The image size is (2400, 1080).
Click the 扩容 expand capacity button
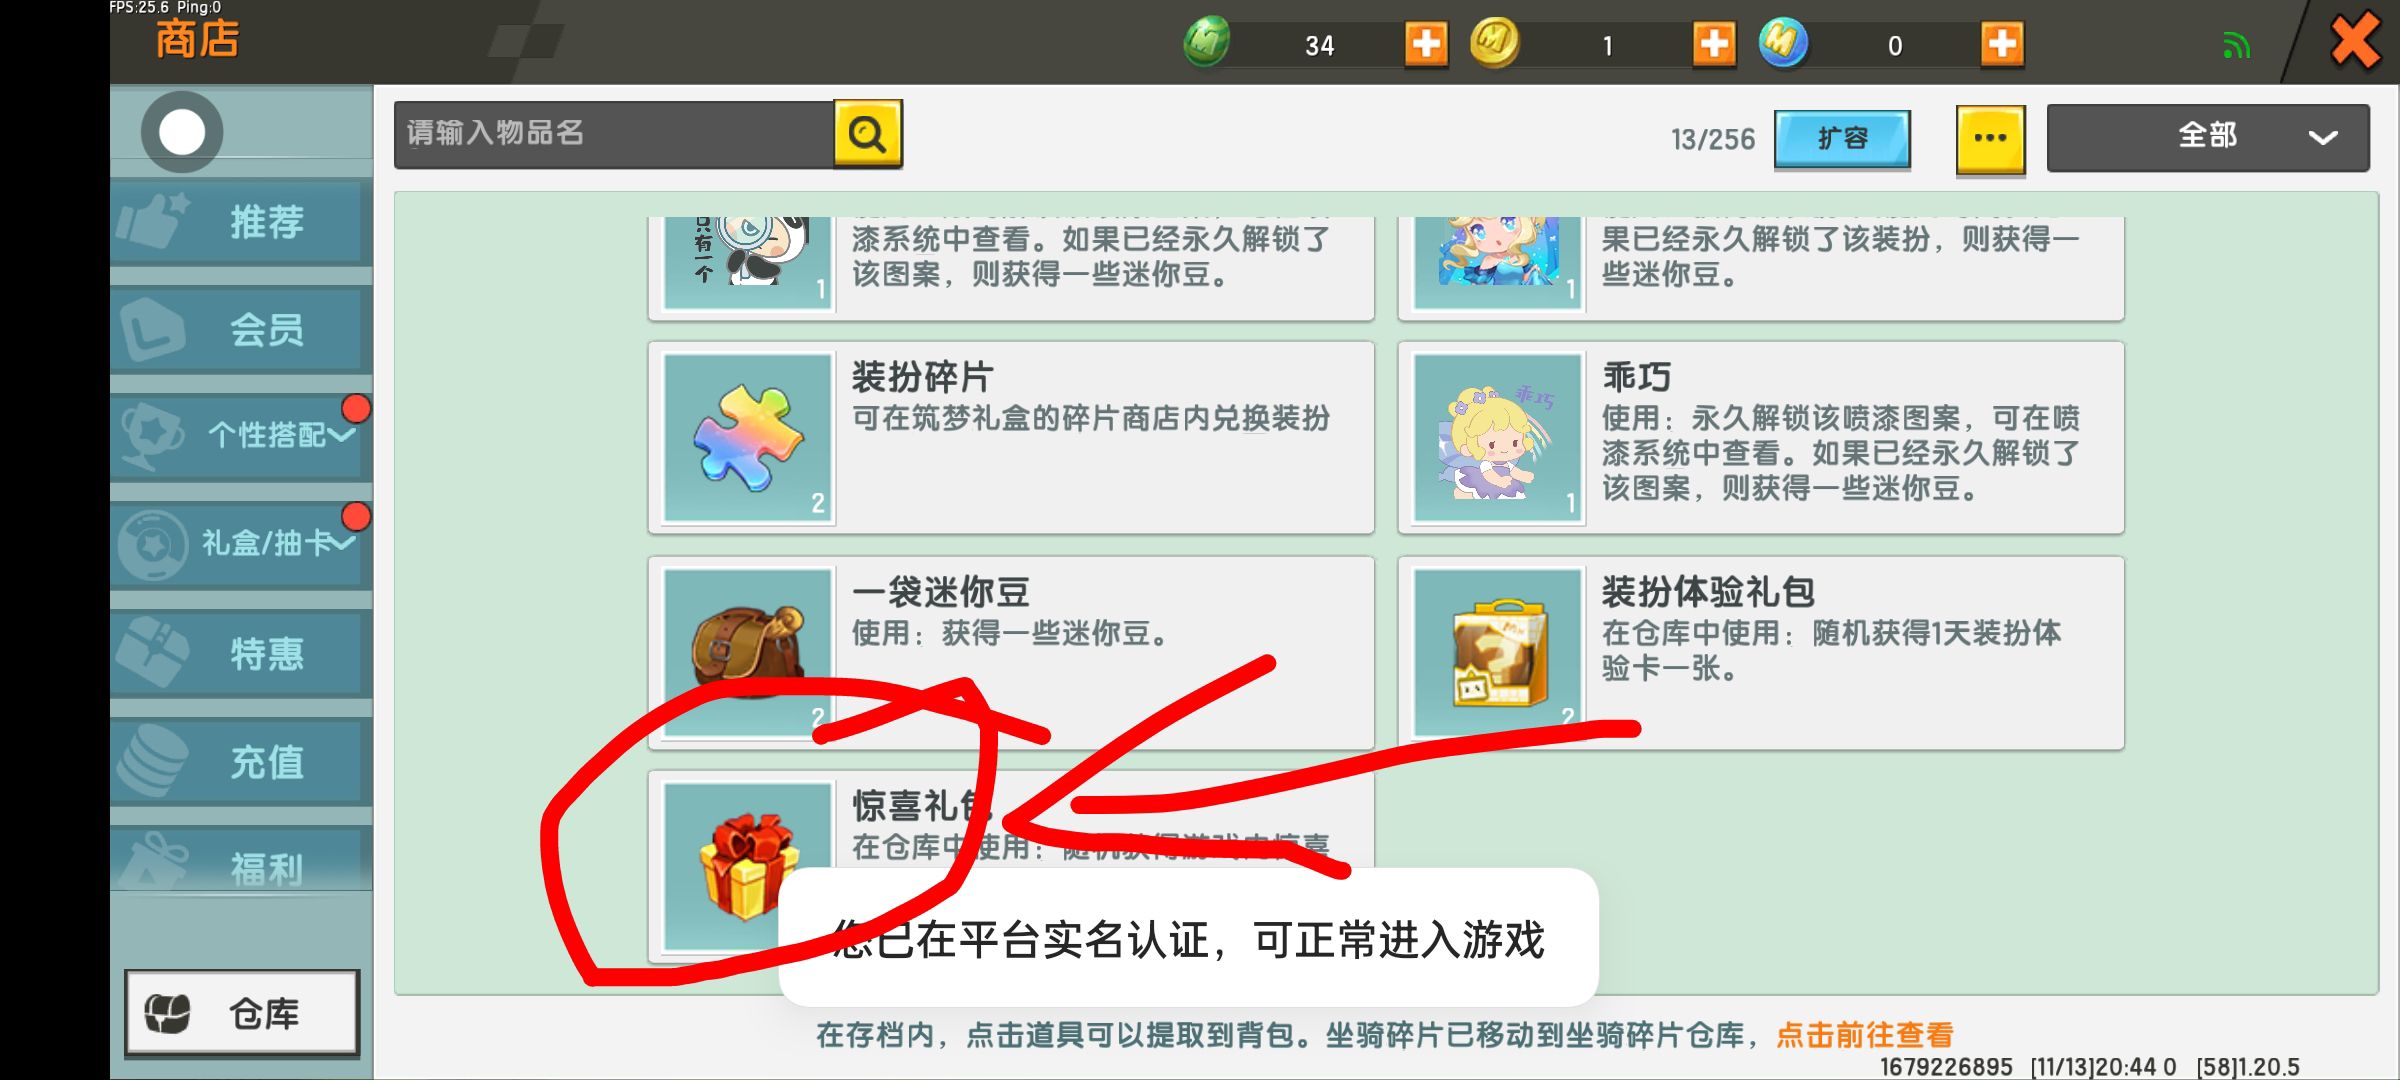coord(1842,139)
